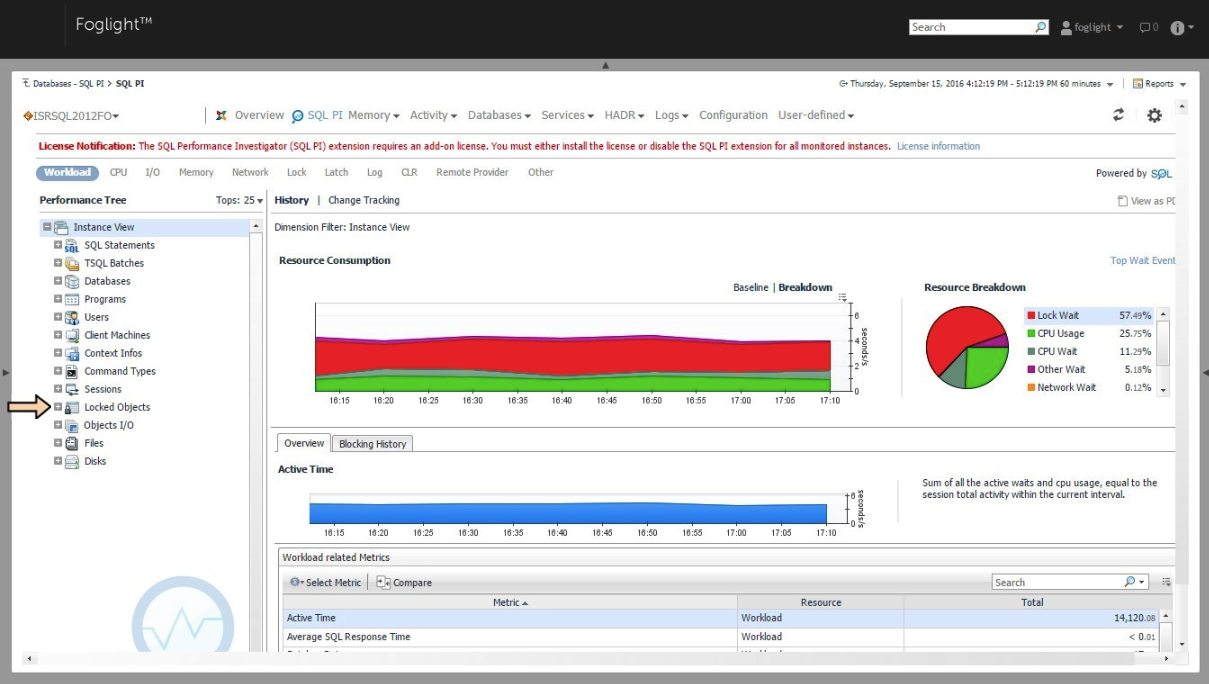
Task: Click the Disks tree icon
Action: (72, 461)
